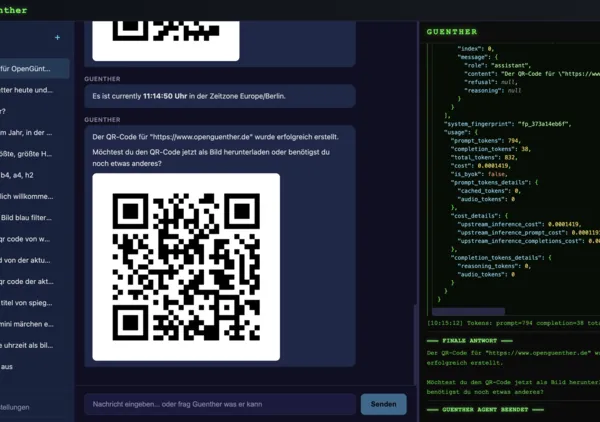
Task: Click the app title logo in the top bar
Action: click(14, 10)
